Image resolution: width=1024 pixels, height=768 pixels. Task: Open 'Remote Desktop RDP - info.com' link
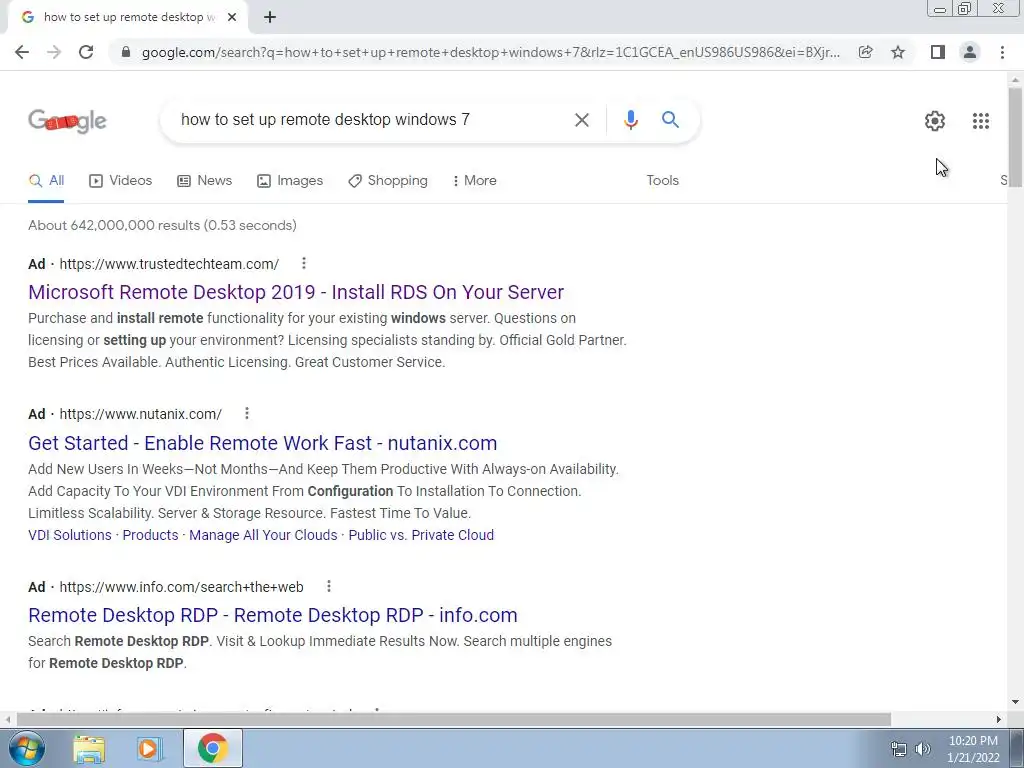point(273,615)
